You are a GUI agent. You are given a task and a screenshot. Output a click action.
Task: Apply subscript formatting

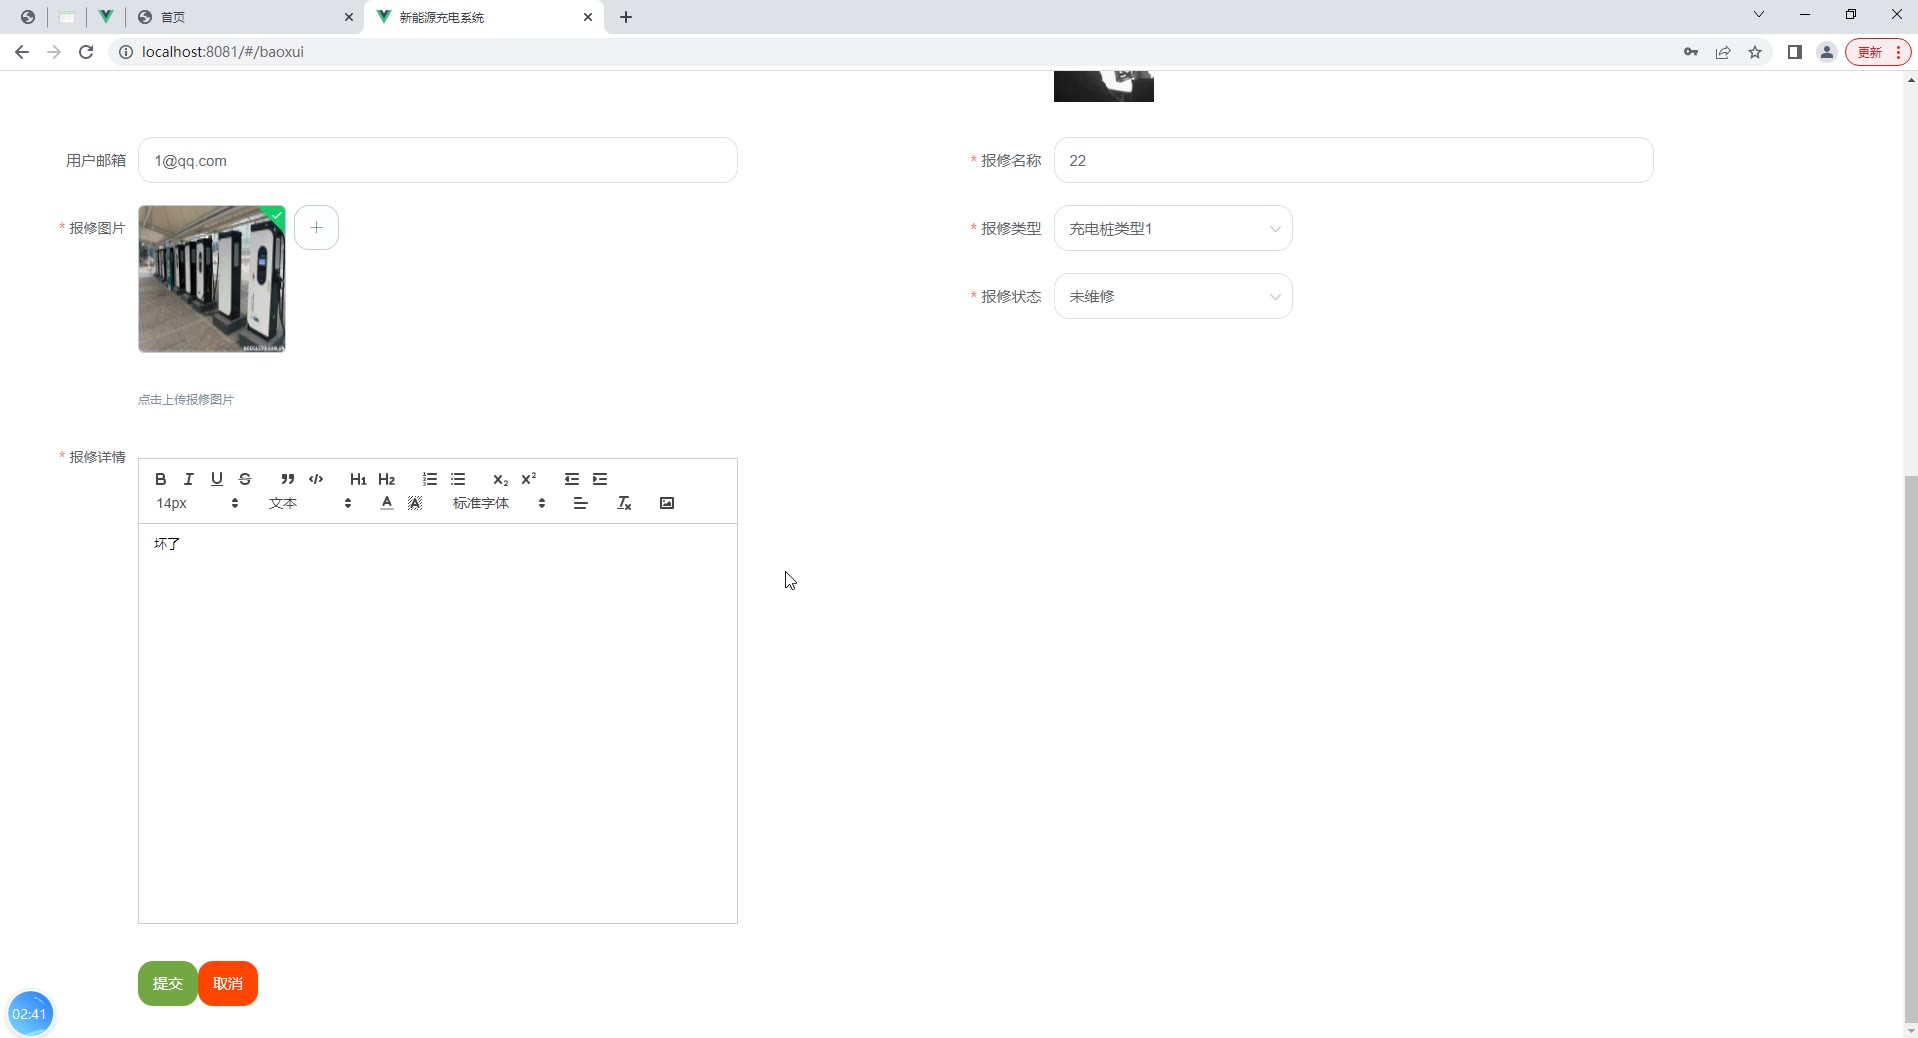500,479
